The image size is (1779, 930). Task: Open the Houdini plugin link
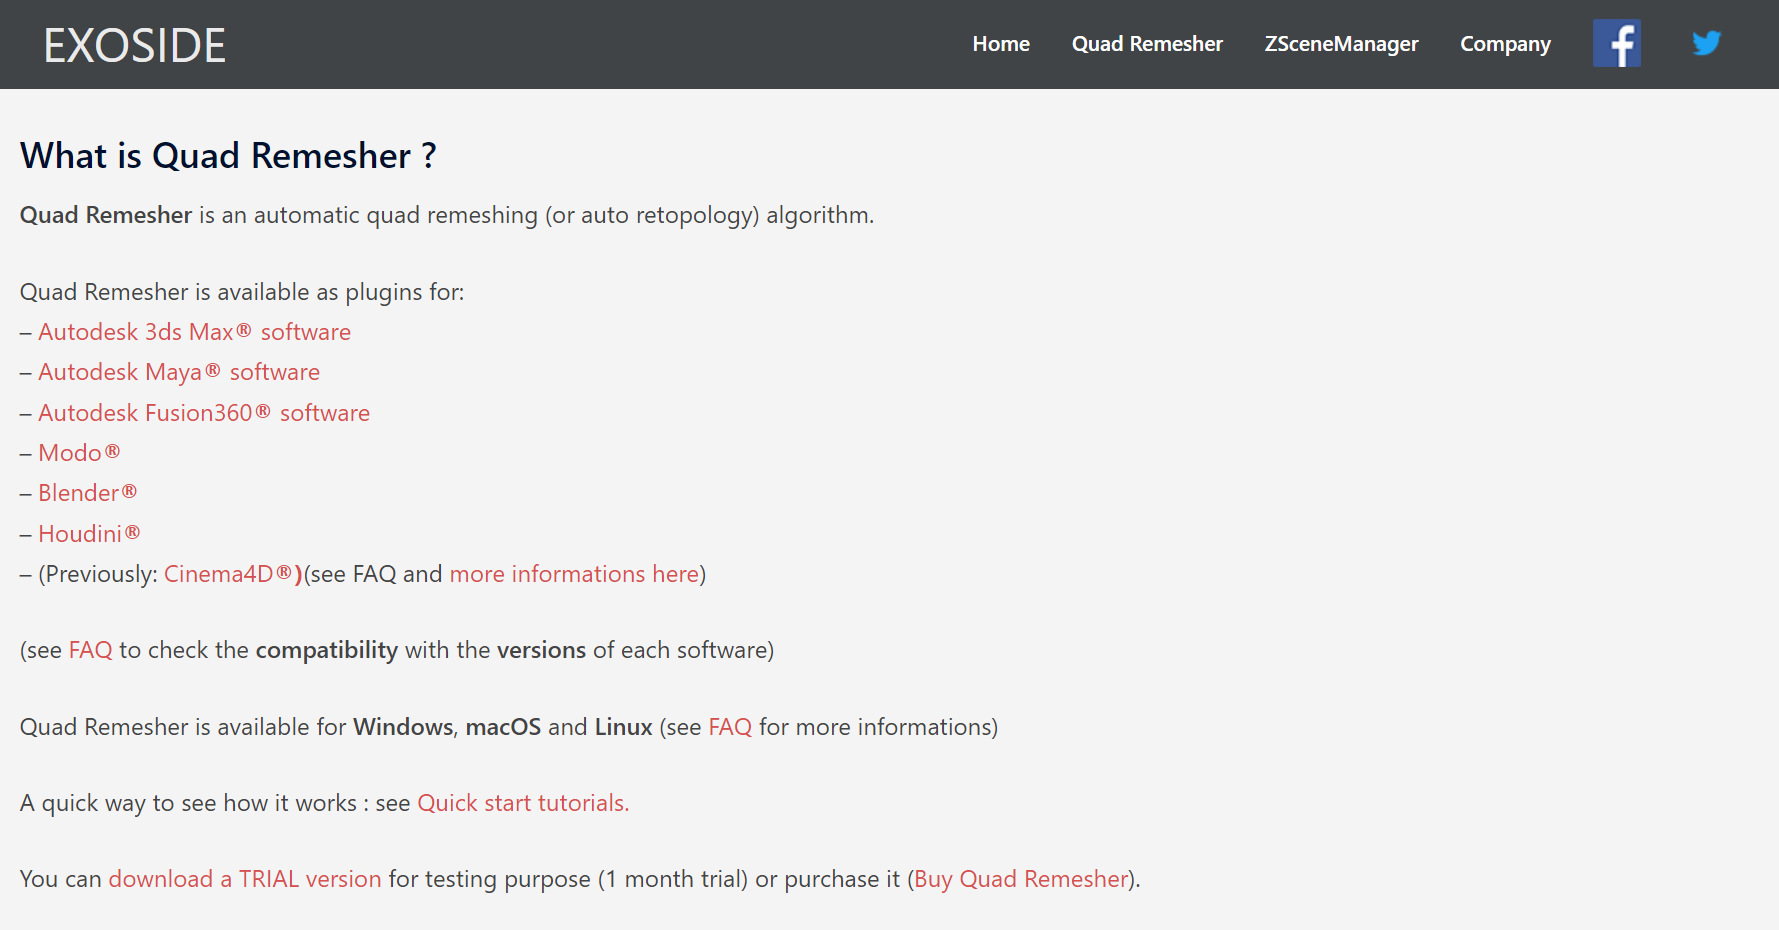89,534
